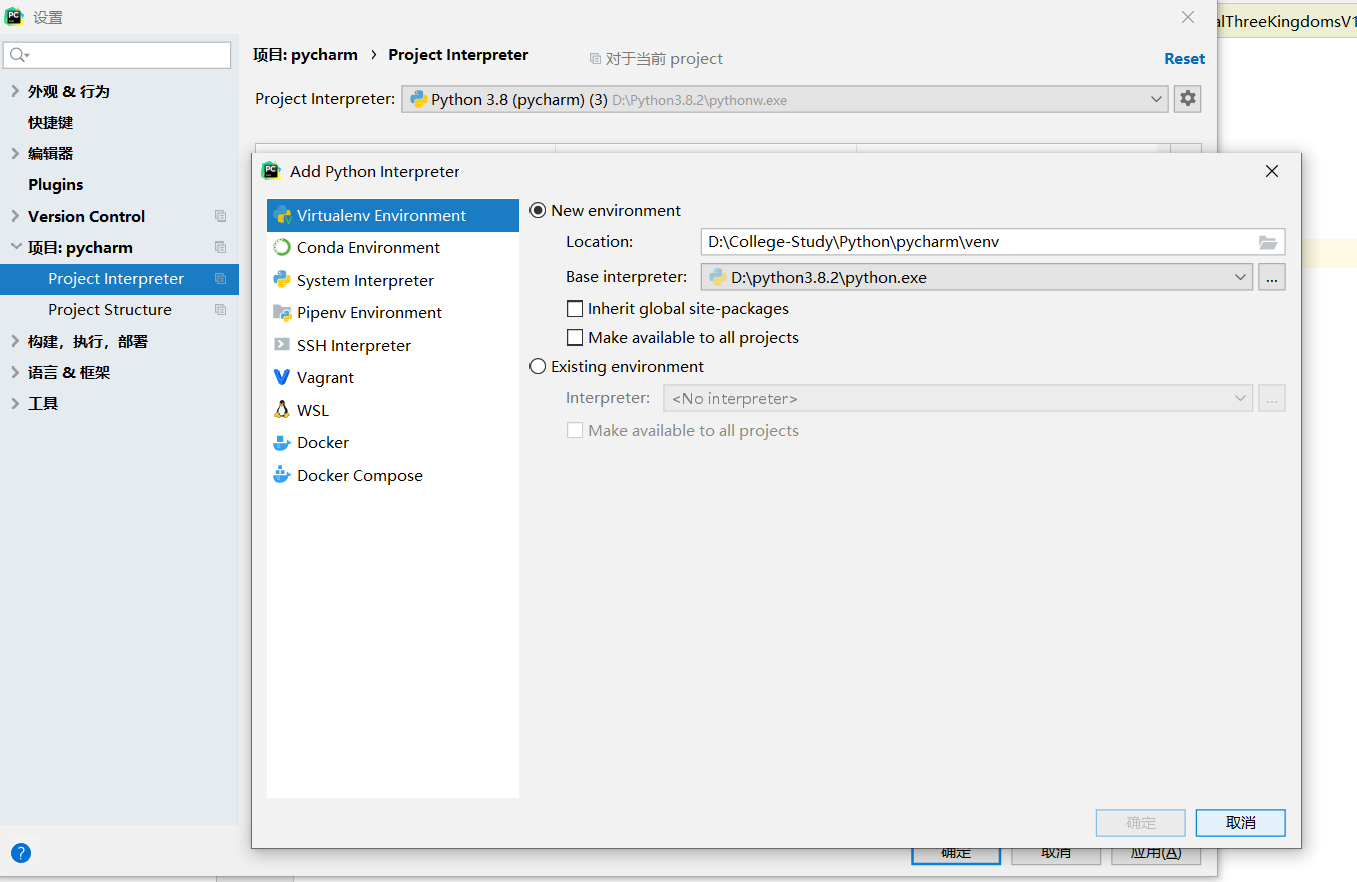Choose the WSL interpreter option
Viewport: 1357px width, 882px height.
(x=311, y=409)
